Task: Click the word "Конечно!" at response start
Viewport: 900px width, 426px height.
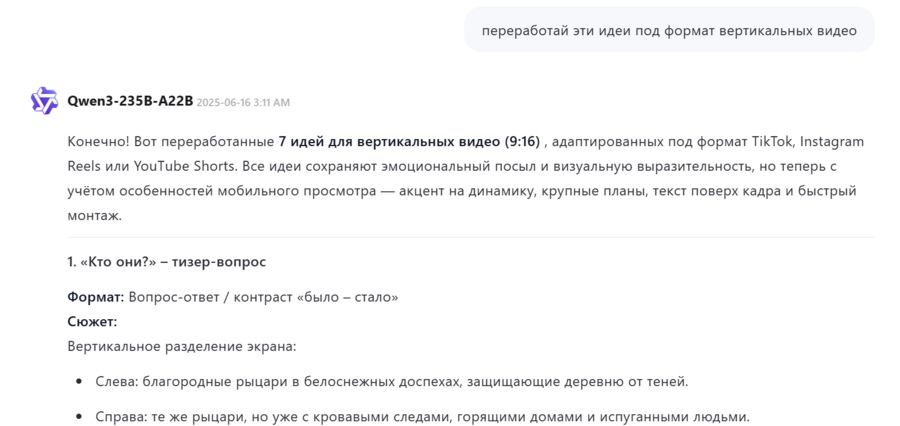Action: [97, 141]
